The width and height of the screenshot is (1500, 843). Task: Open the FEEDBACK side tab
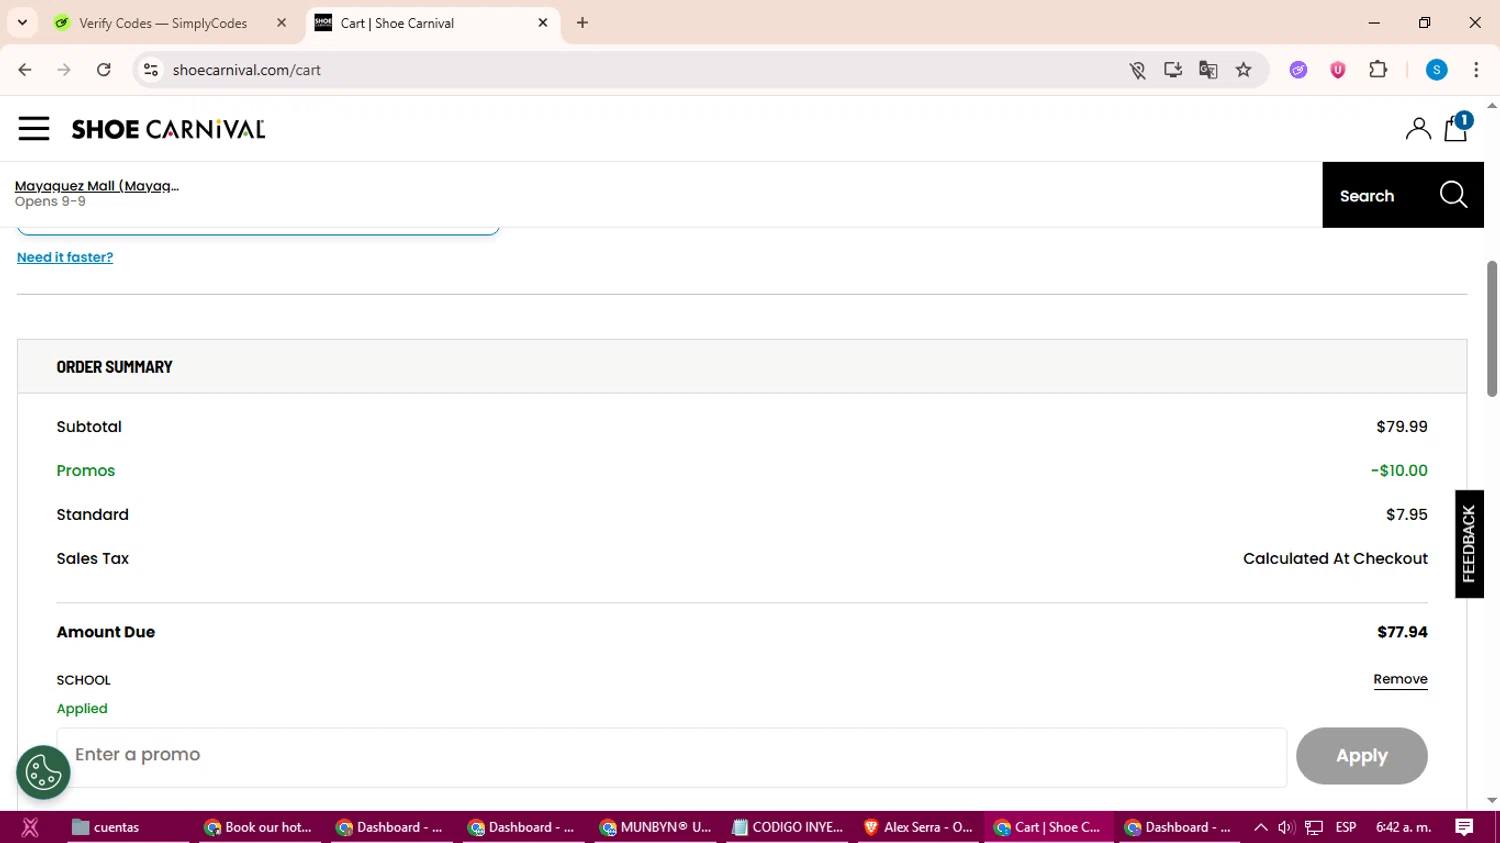pyautogui.click(x=1469, y=544)
